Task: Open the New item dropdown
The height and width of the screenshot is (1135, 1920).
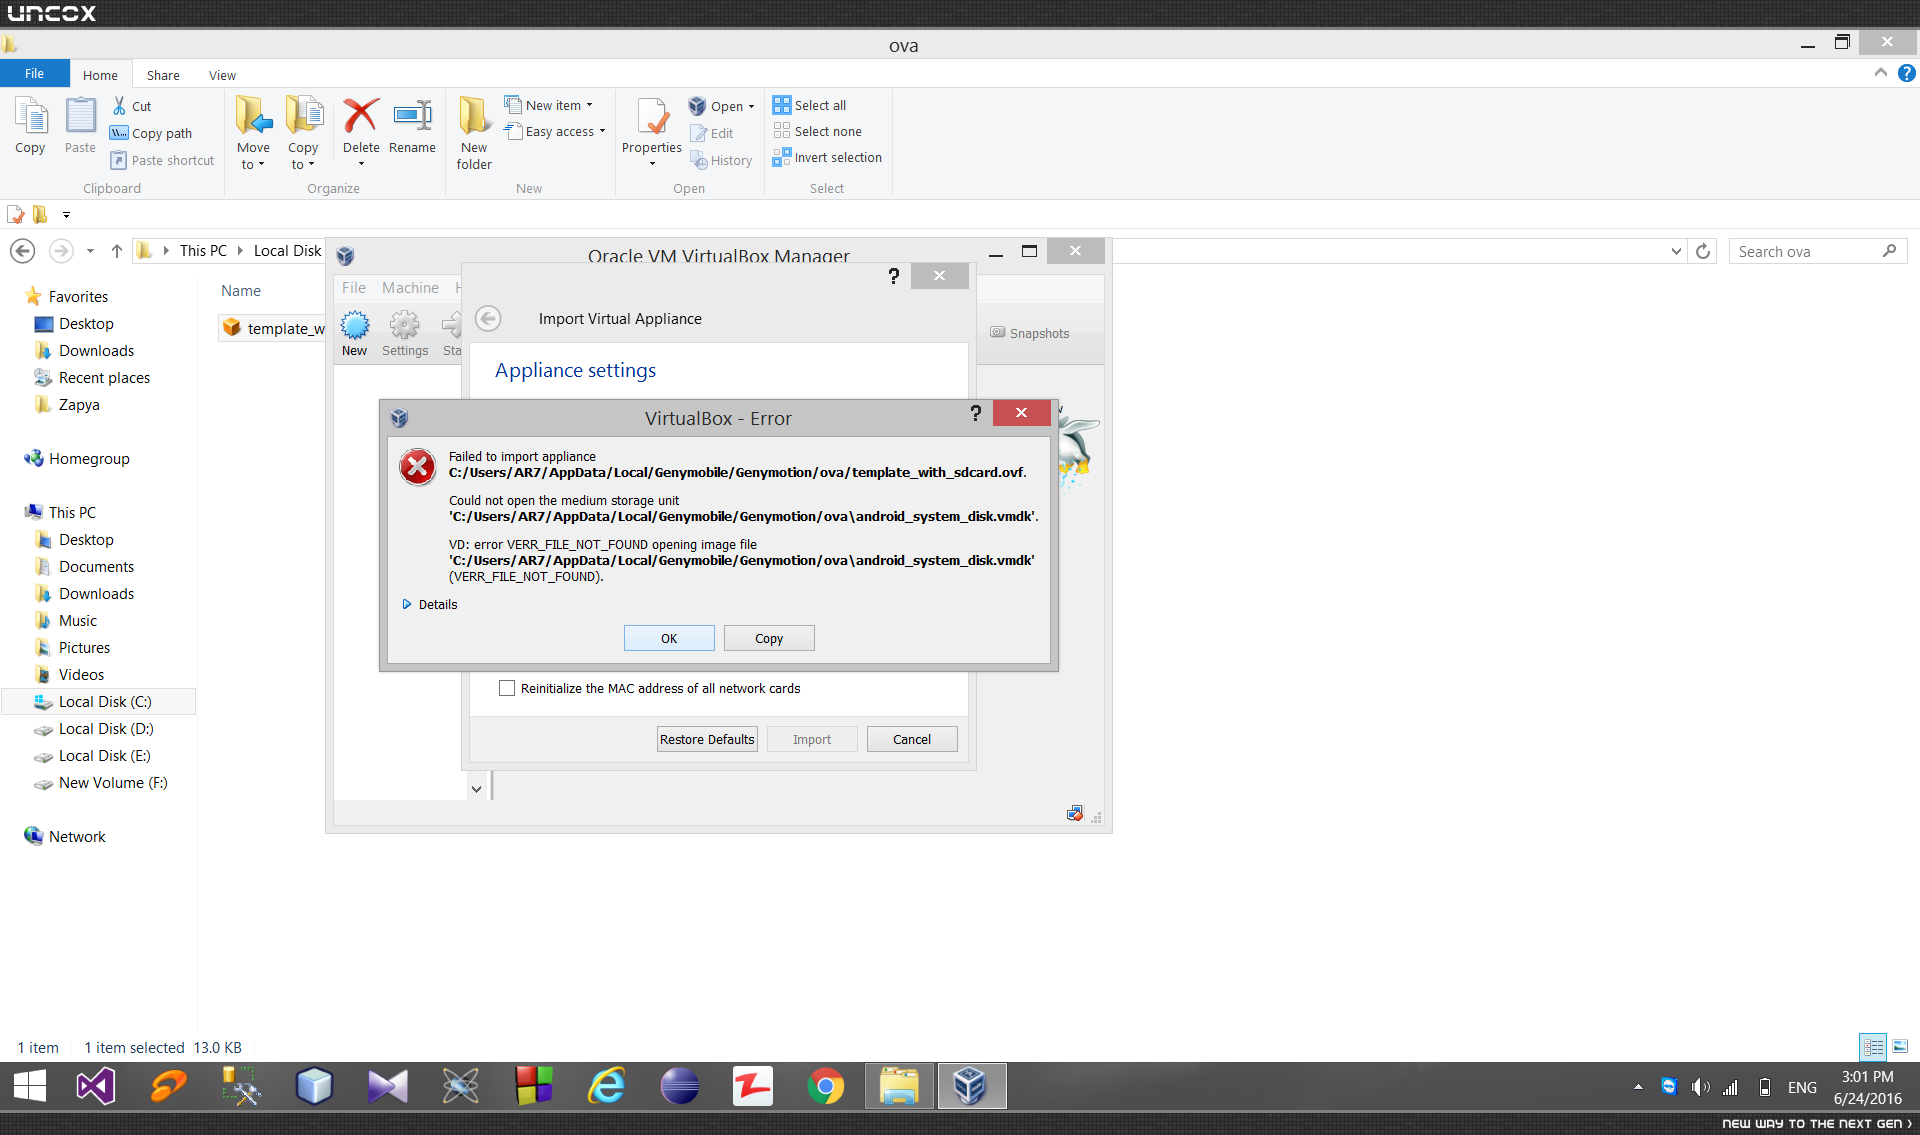Action: tap(549, 105)
